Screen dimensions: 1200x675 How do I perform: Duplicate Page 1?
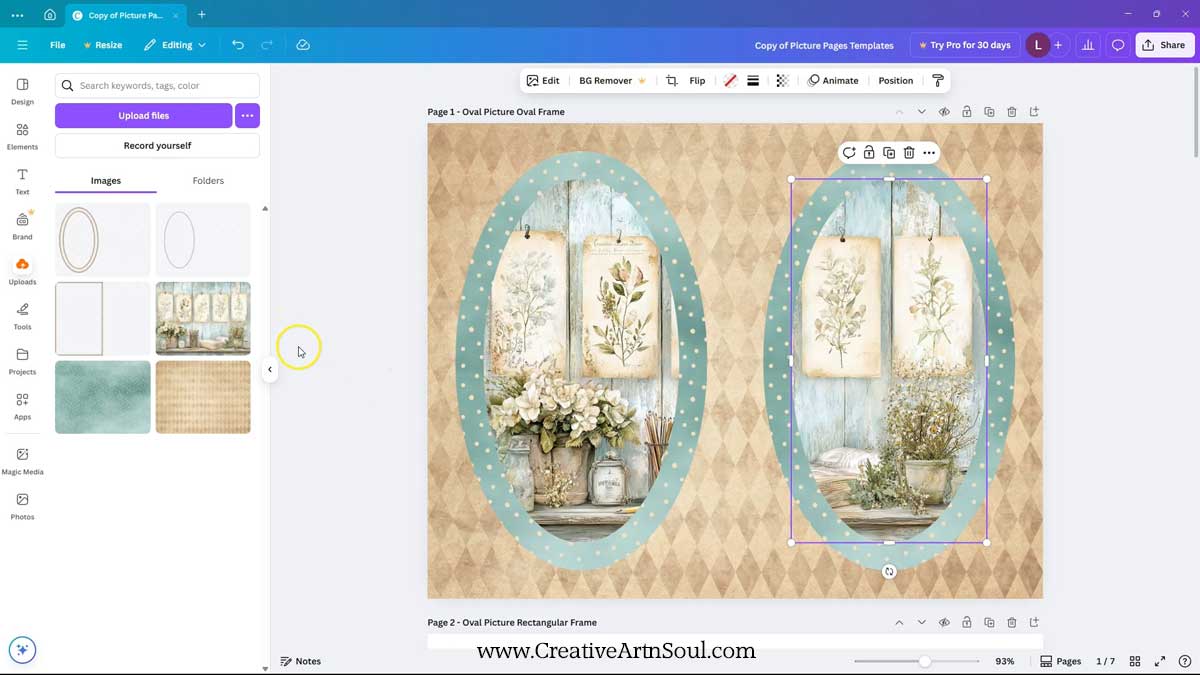989,112
